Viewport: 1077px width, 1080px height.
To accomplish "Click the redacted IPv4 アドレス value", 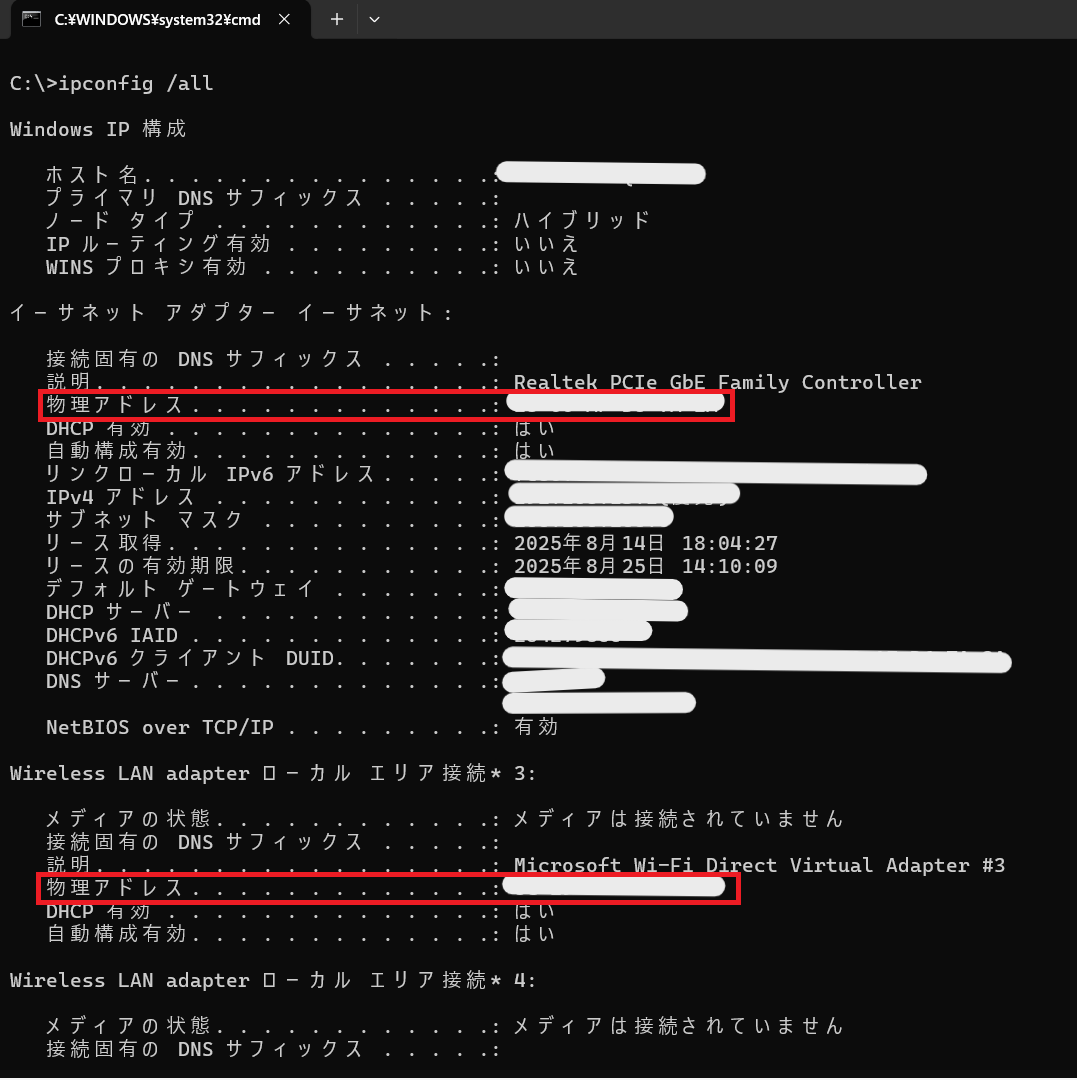I will 624,494.
